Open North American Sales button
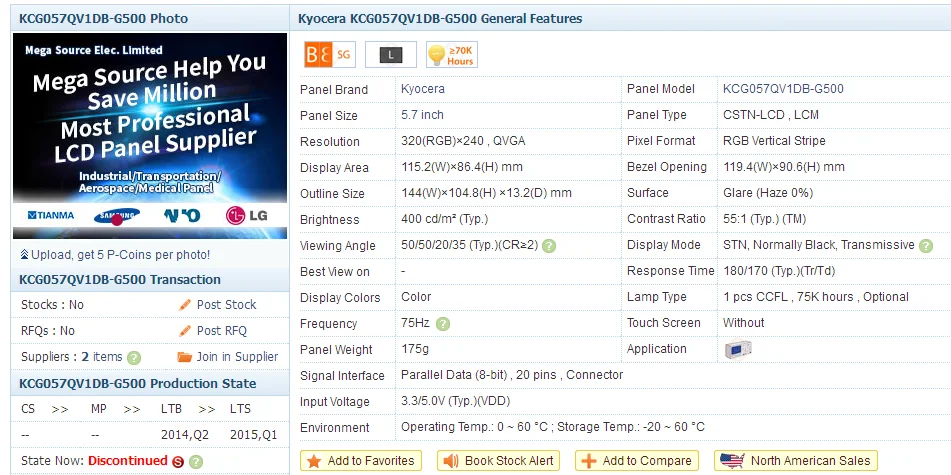The width and height of the screenshot is (951, 475). click(x=796, y=461)
